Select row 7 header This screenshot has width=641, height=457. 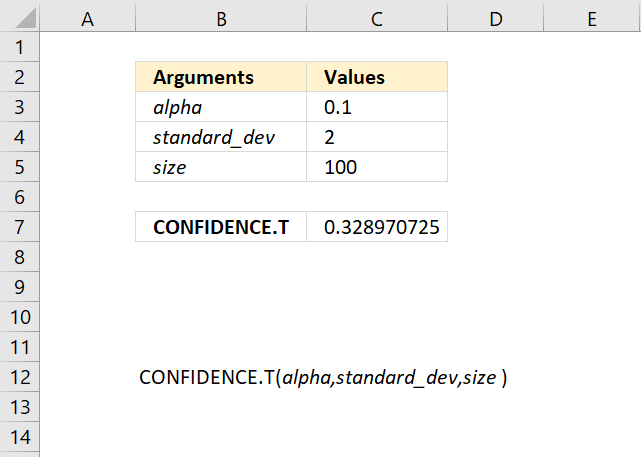point(20,227)
